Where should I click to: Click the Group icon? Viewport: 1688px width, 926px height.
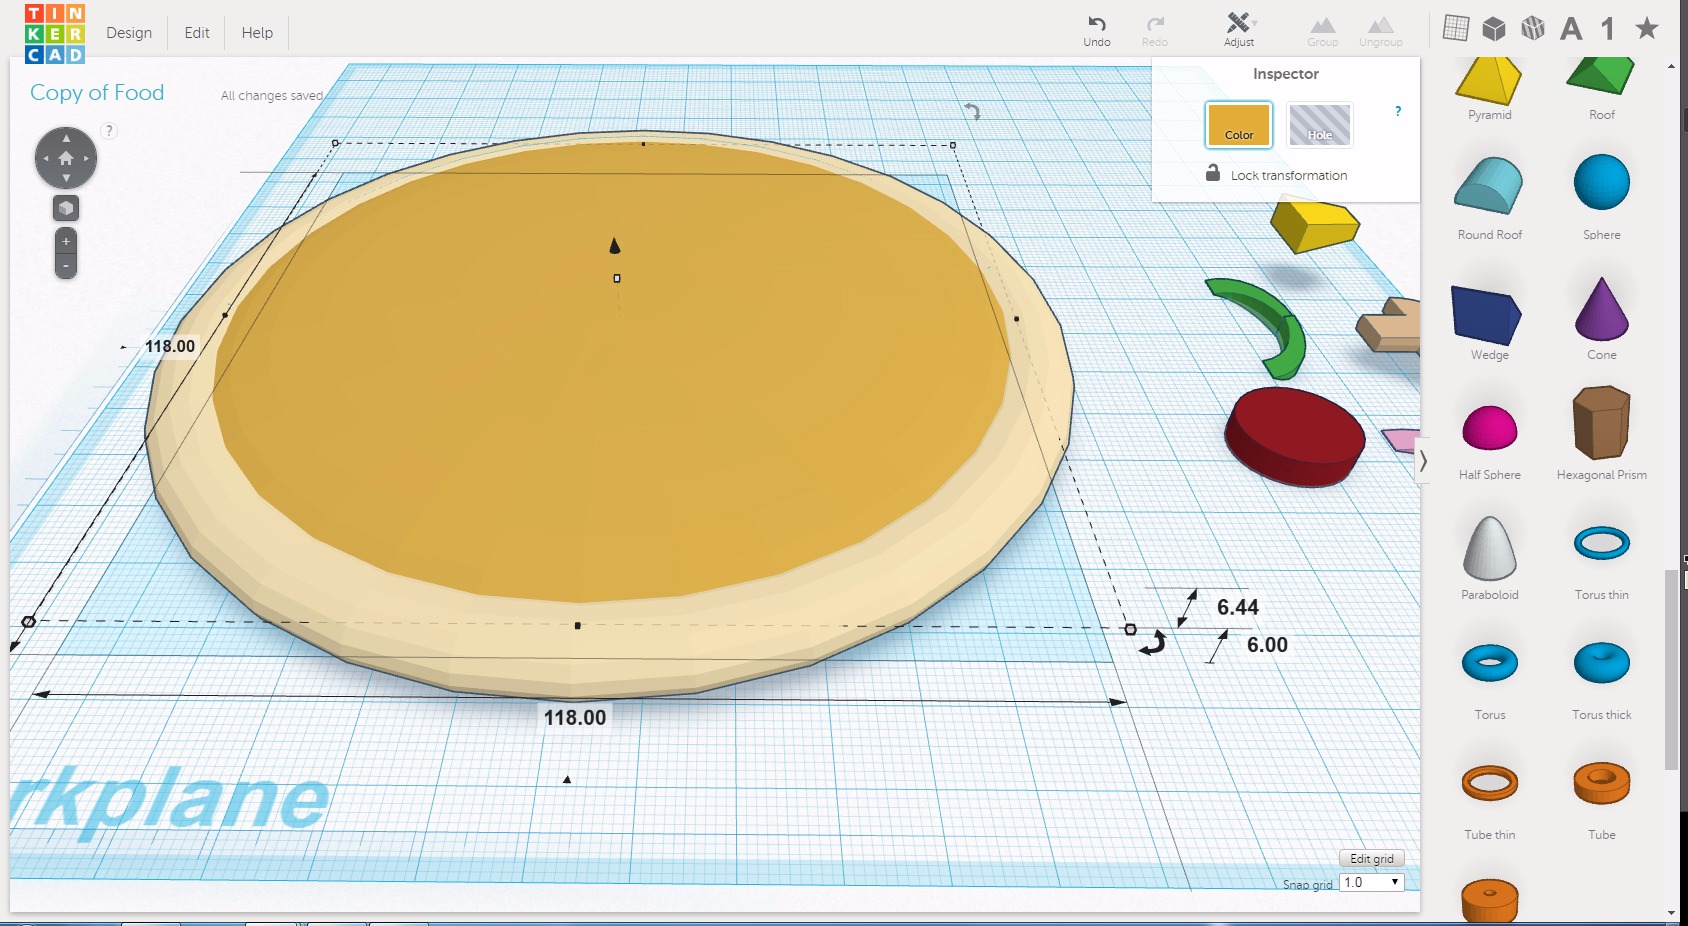1322,30
